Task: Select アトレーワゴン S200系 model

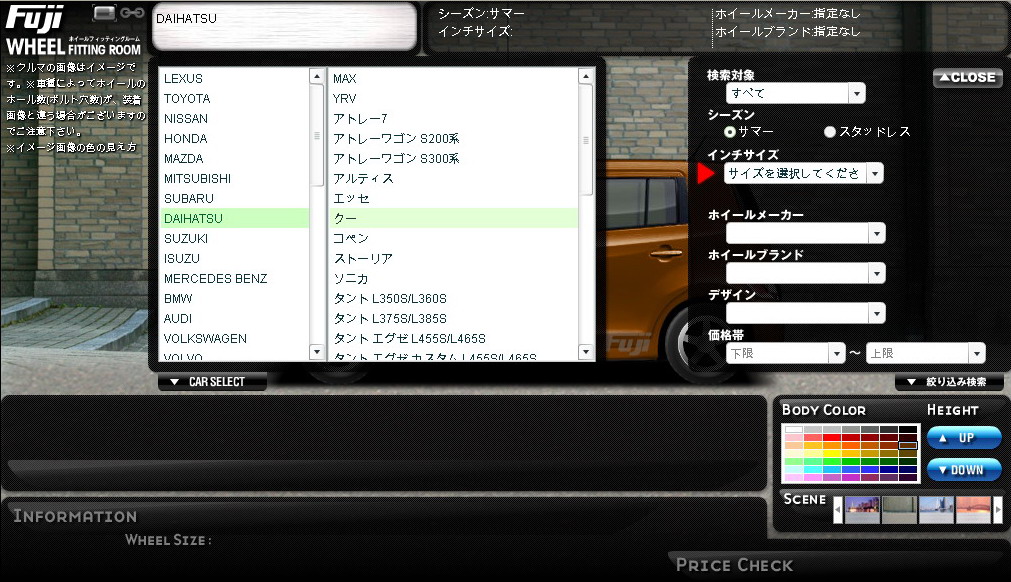Action: click(454, 139)
